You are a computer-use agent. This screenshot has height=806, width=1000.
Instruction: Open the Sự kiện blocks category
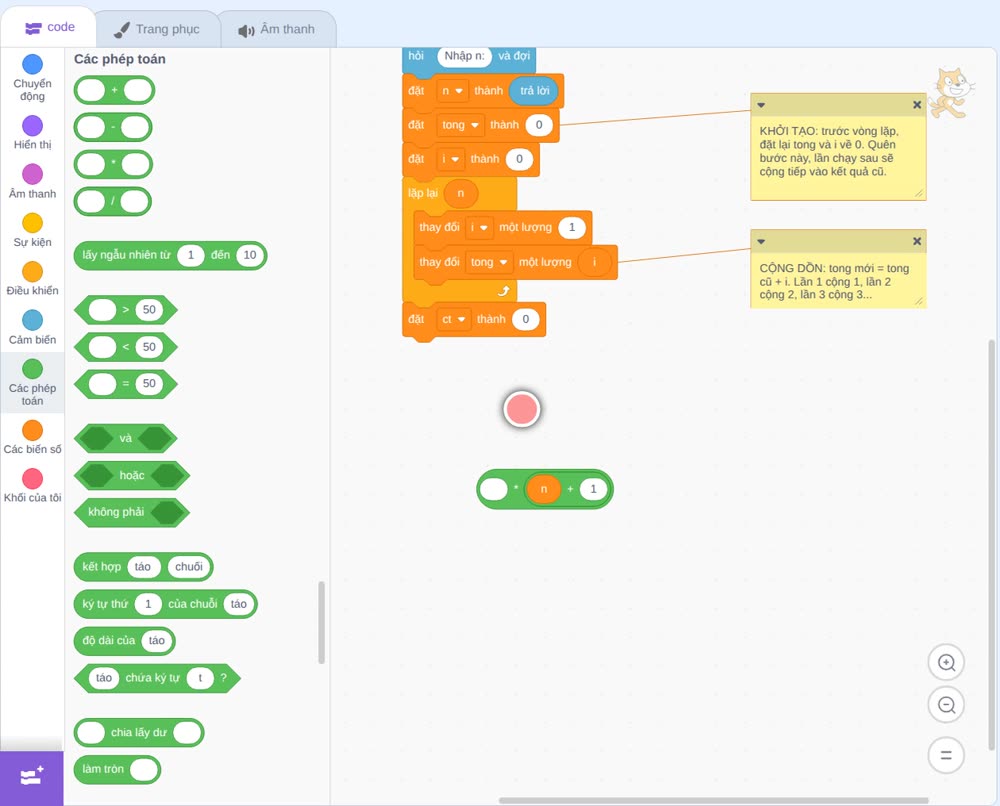(33, 230)
